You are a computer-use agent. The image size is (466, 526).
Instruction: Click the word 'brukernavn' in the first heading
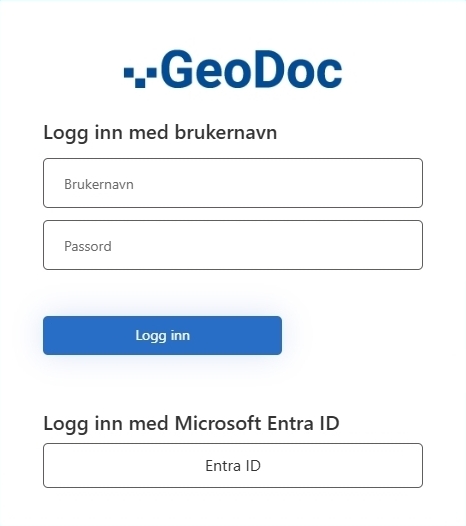click(x=226, y=132)
